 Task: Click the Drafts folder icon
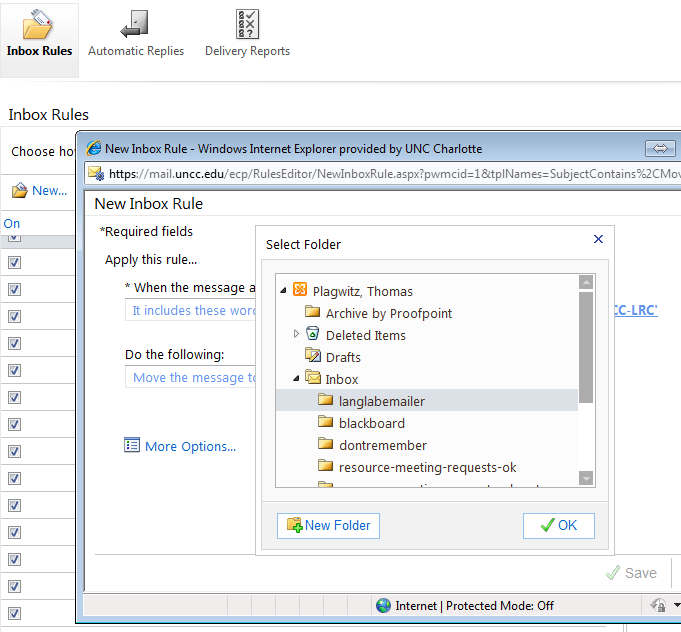tap(313, 357)
